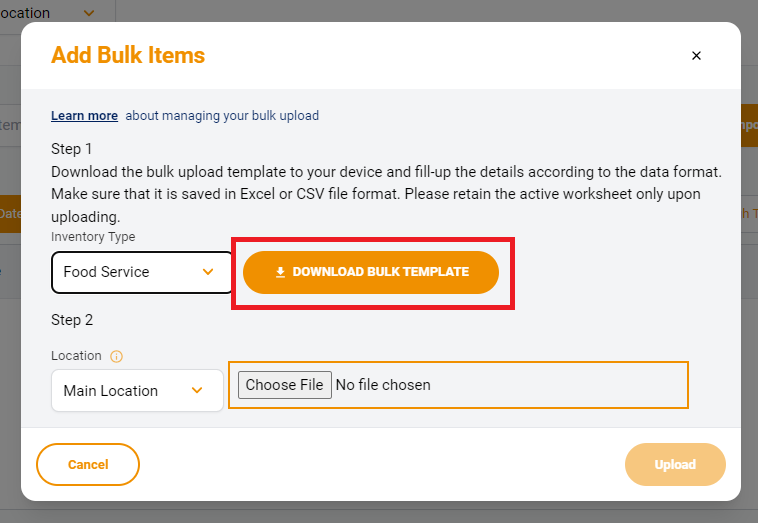
Task: Click the info icon beside Location label
Action: coord(117,356)
